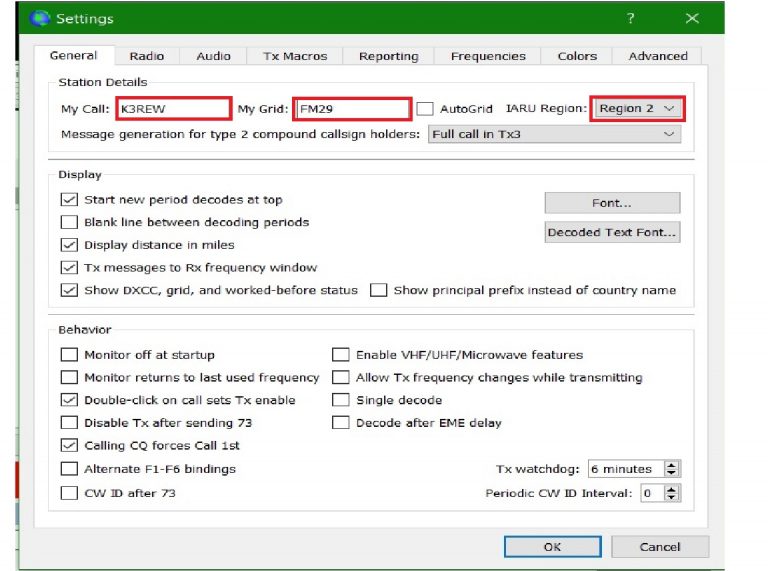This screenshot has width=768, height=571.
Task: Click the help question mark icon
Action: 630,18
